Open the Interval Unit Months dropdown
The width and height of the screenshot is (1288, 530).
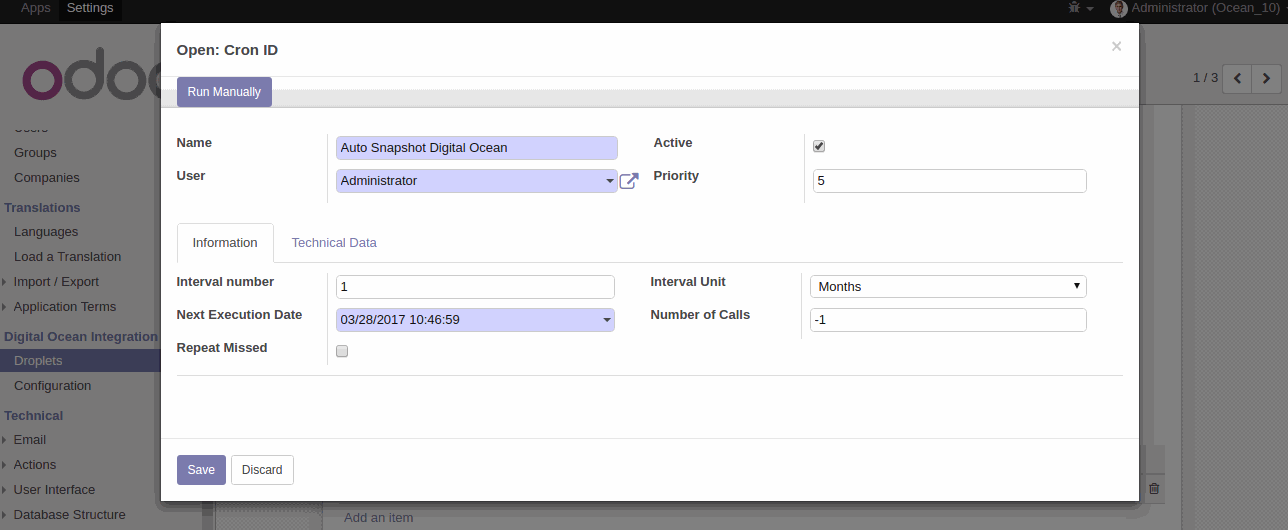[x=948, y=286]
